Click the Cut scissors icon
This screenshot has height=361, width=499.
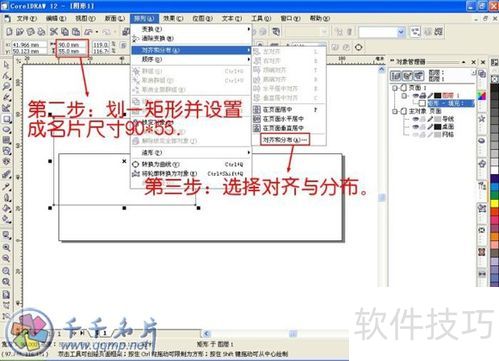54,32
